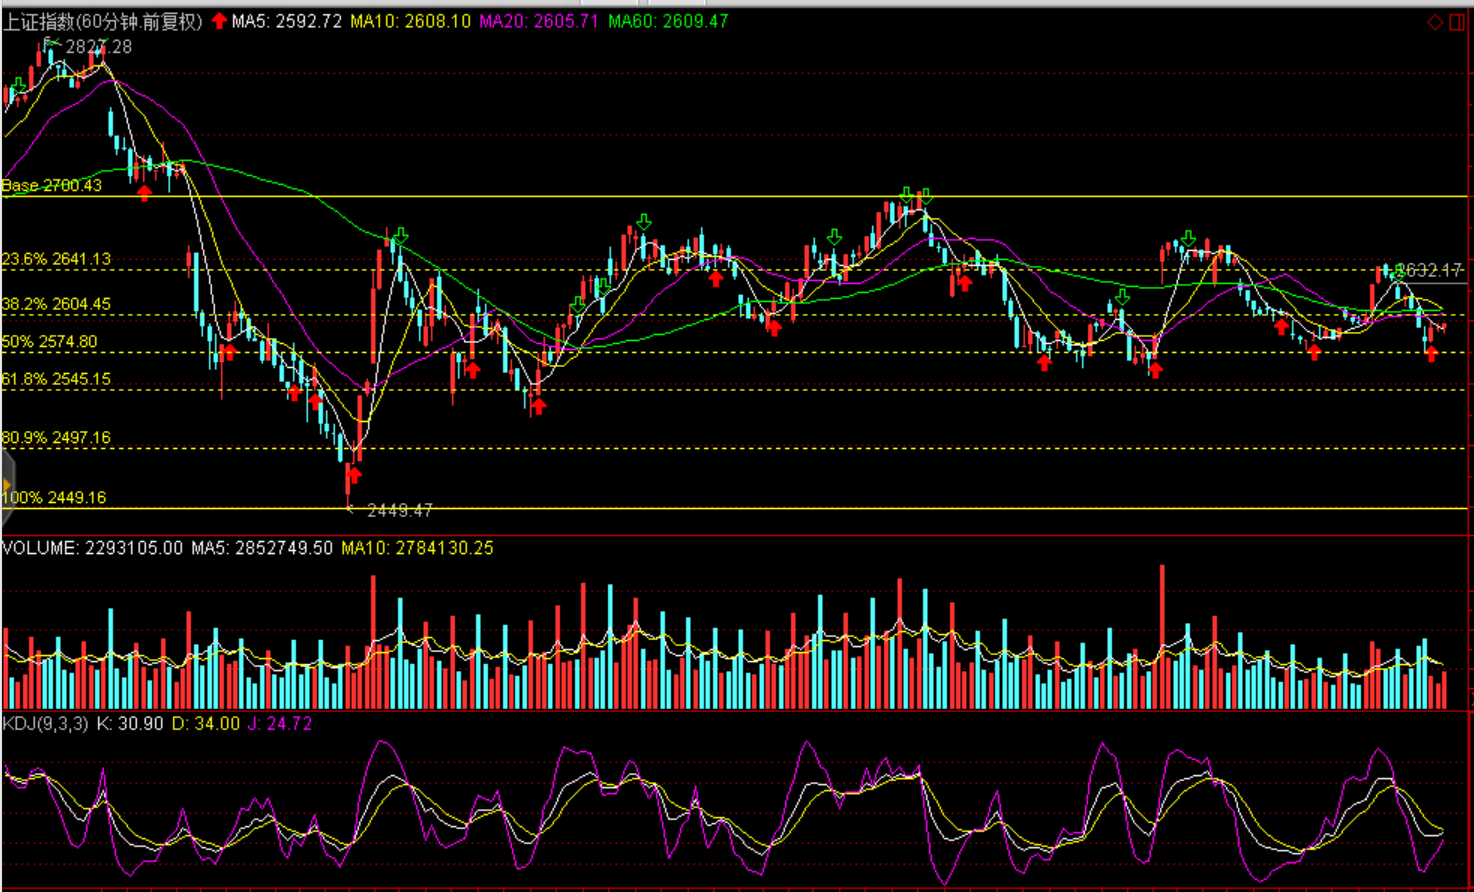Select the 50% 2574.80 retracement level label
The height and width of the screenshot is (892, 1474).
(x=50, y=342)
